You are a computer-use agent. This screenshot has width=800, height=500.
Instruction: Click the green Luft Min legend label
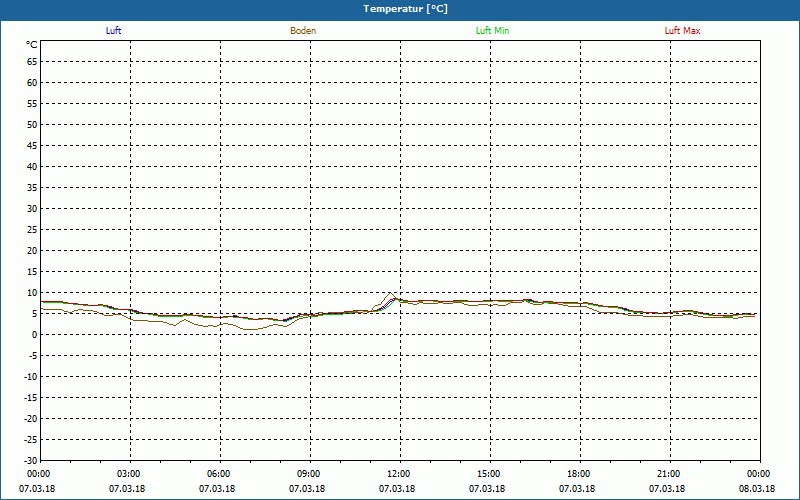pyautogui.click(x=492, y=31)
